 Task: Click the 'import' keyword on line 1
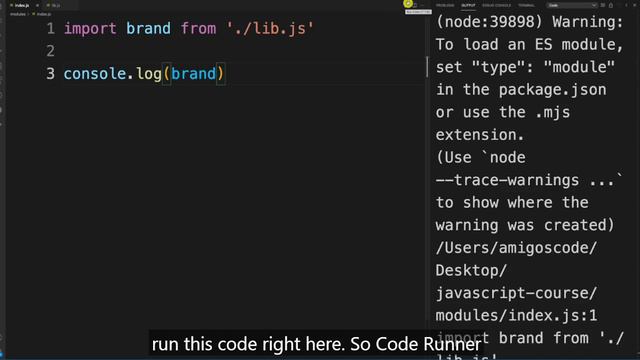90,29
